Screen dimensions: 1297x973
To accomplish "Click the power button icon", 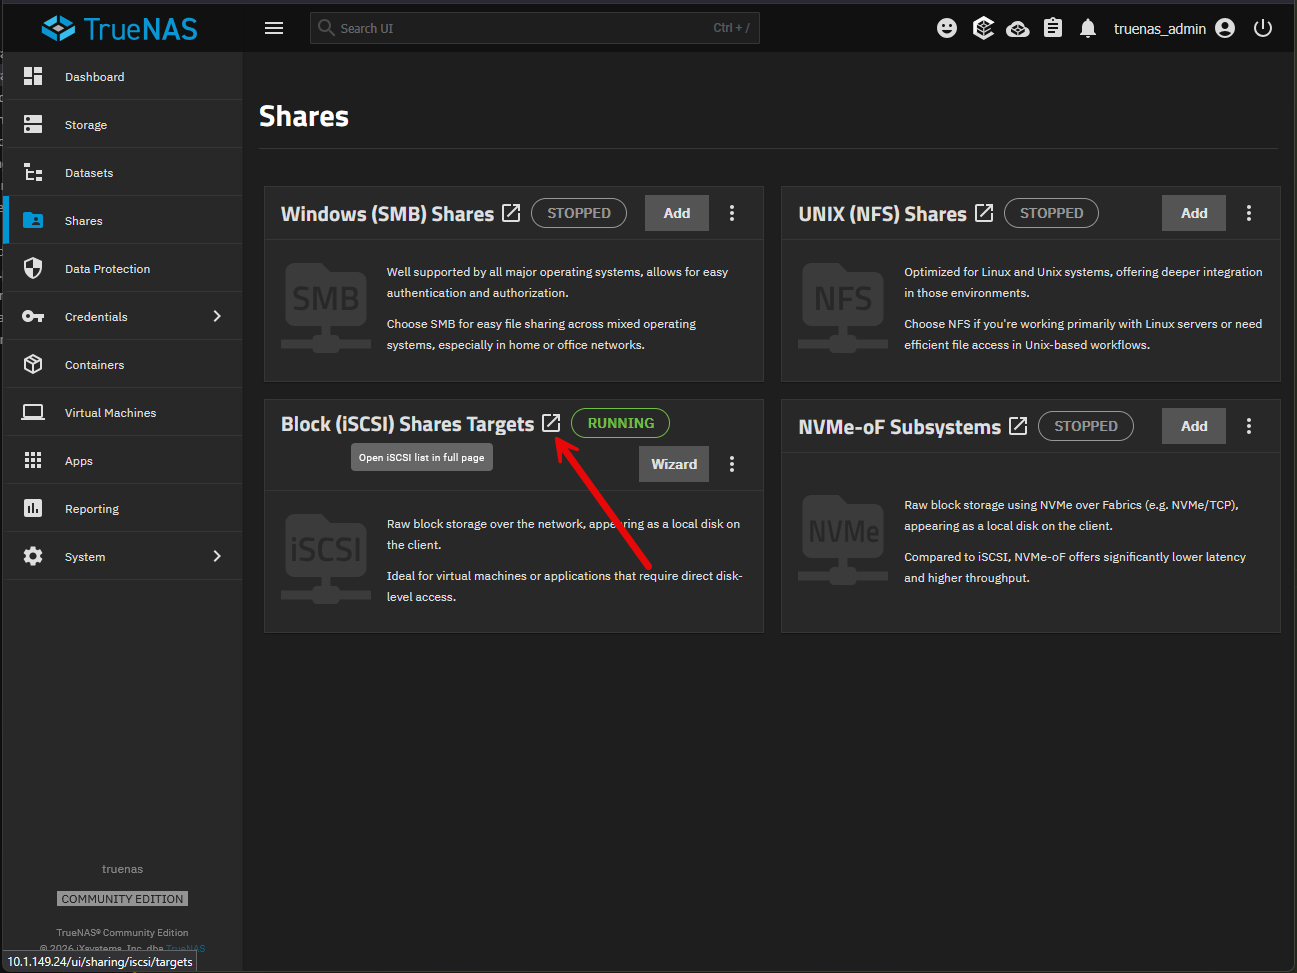I will click(1263, 28).
